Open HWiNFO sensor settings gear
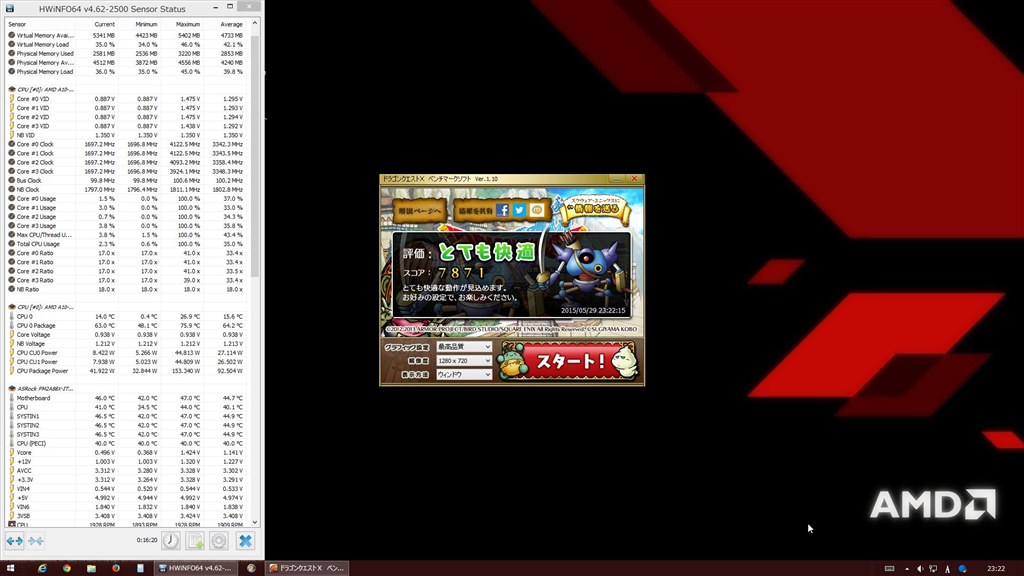1024x576 pixels. 219,541
